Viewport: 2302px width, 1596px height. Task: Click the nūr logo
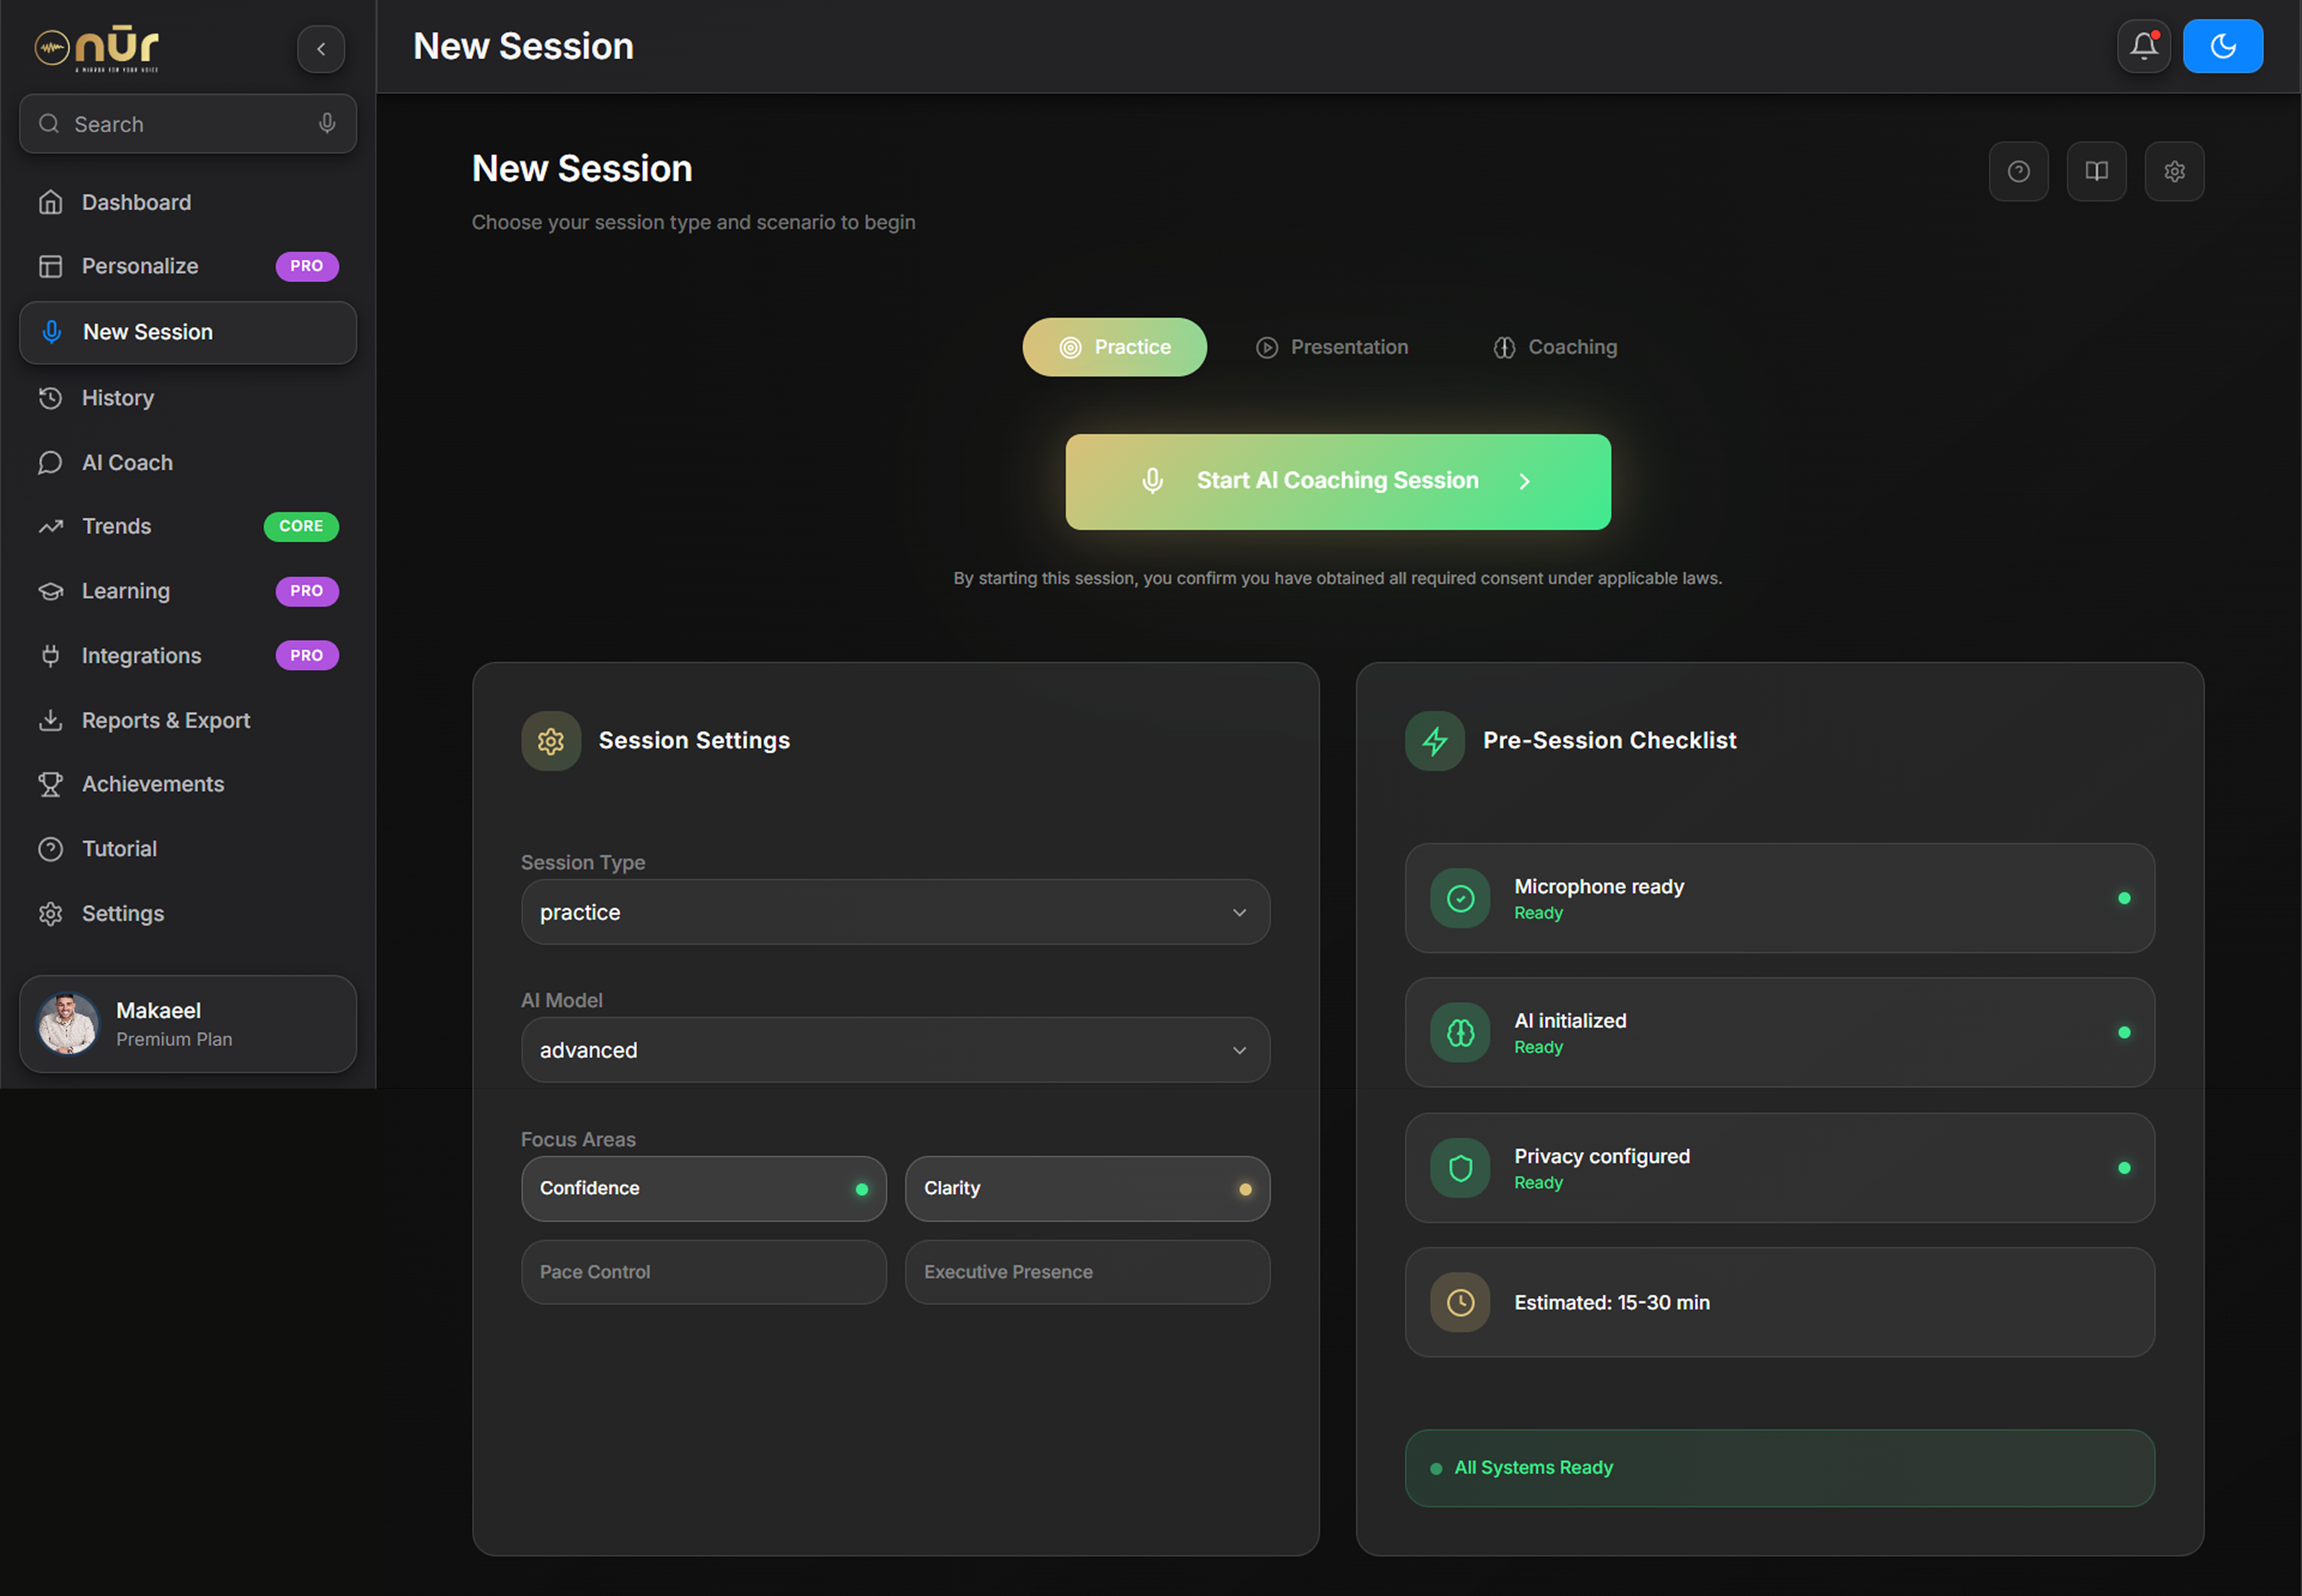[97, 48]
